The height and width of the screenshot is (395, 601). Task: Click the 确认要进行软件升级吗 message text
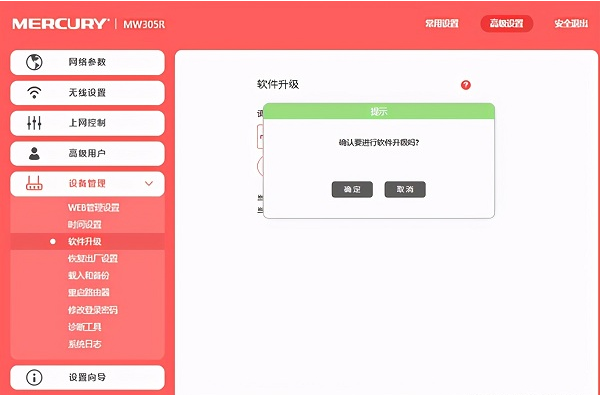click(379, 143)
